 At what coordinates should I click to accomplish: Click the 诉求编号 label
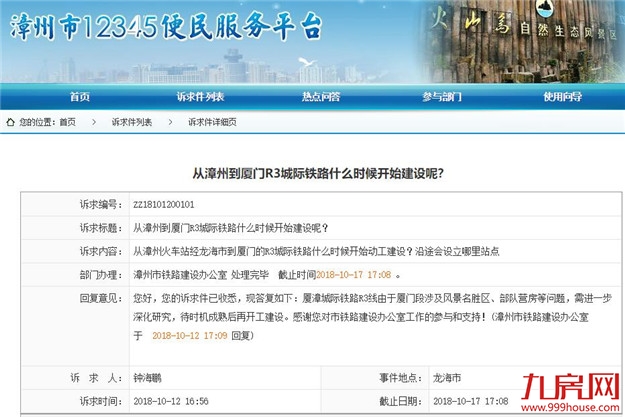point(101,205)
